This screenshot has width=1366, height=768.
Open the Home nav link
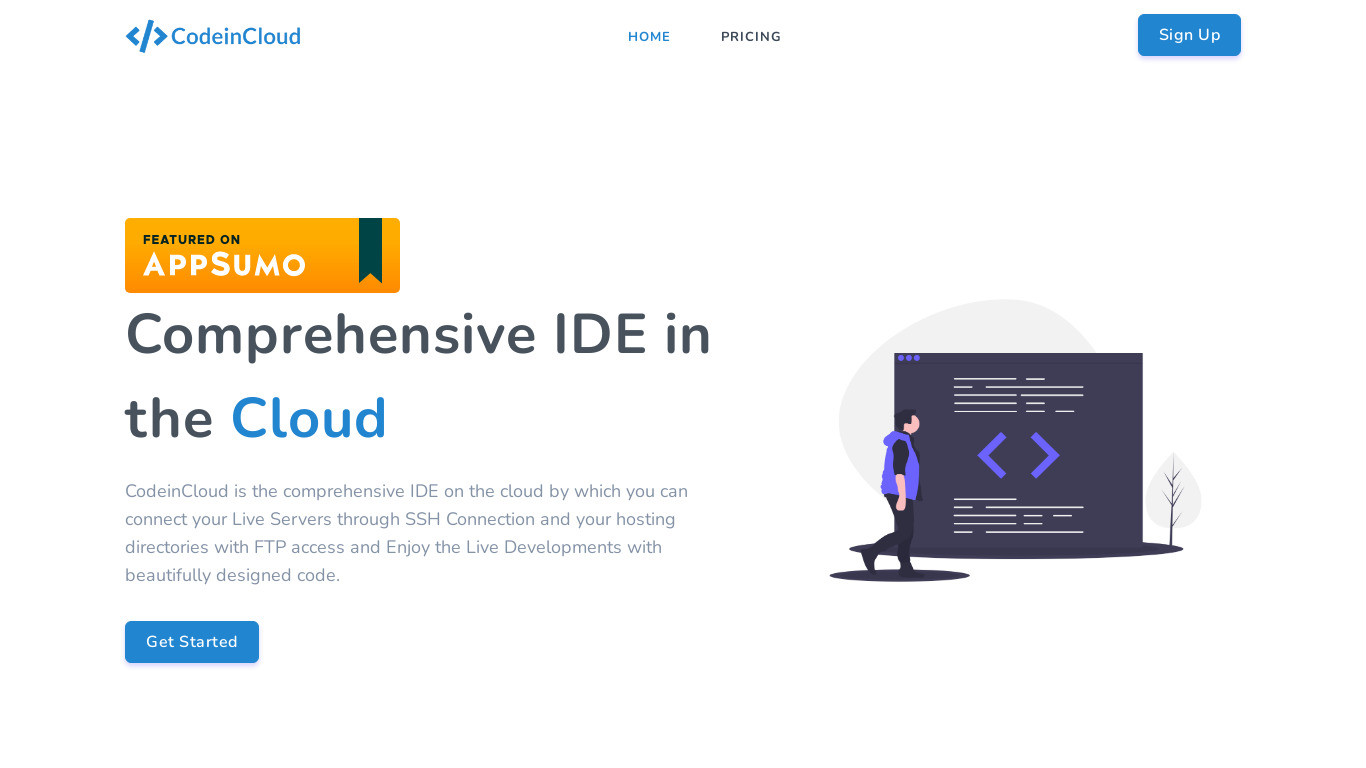pyautogui.click(x=649, y=37)
